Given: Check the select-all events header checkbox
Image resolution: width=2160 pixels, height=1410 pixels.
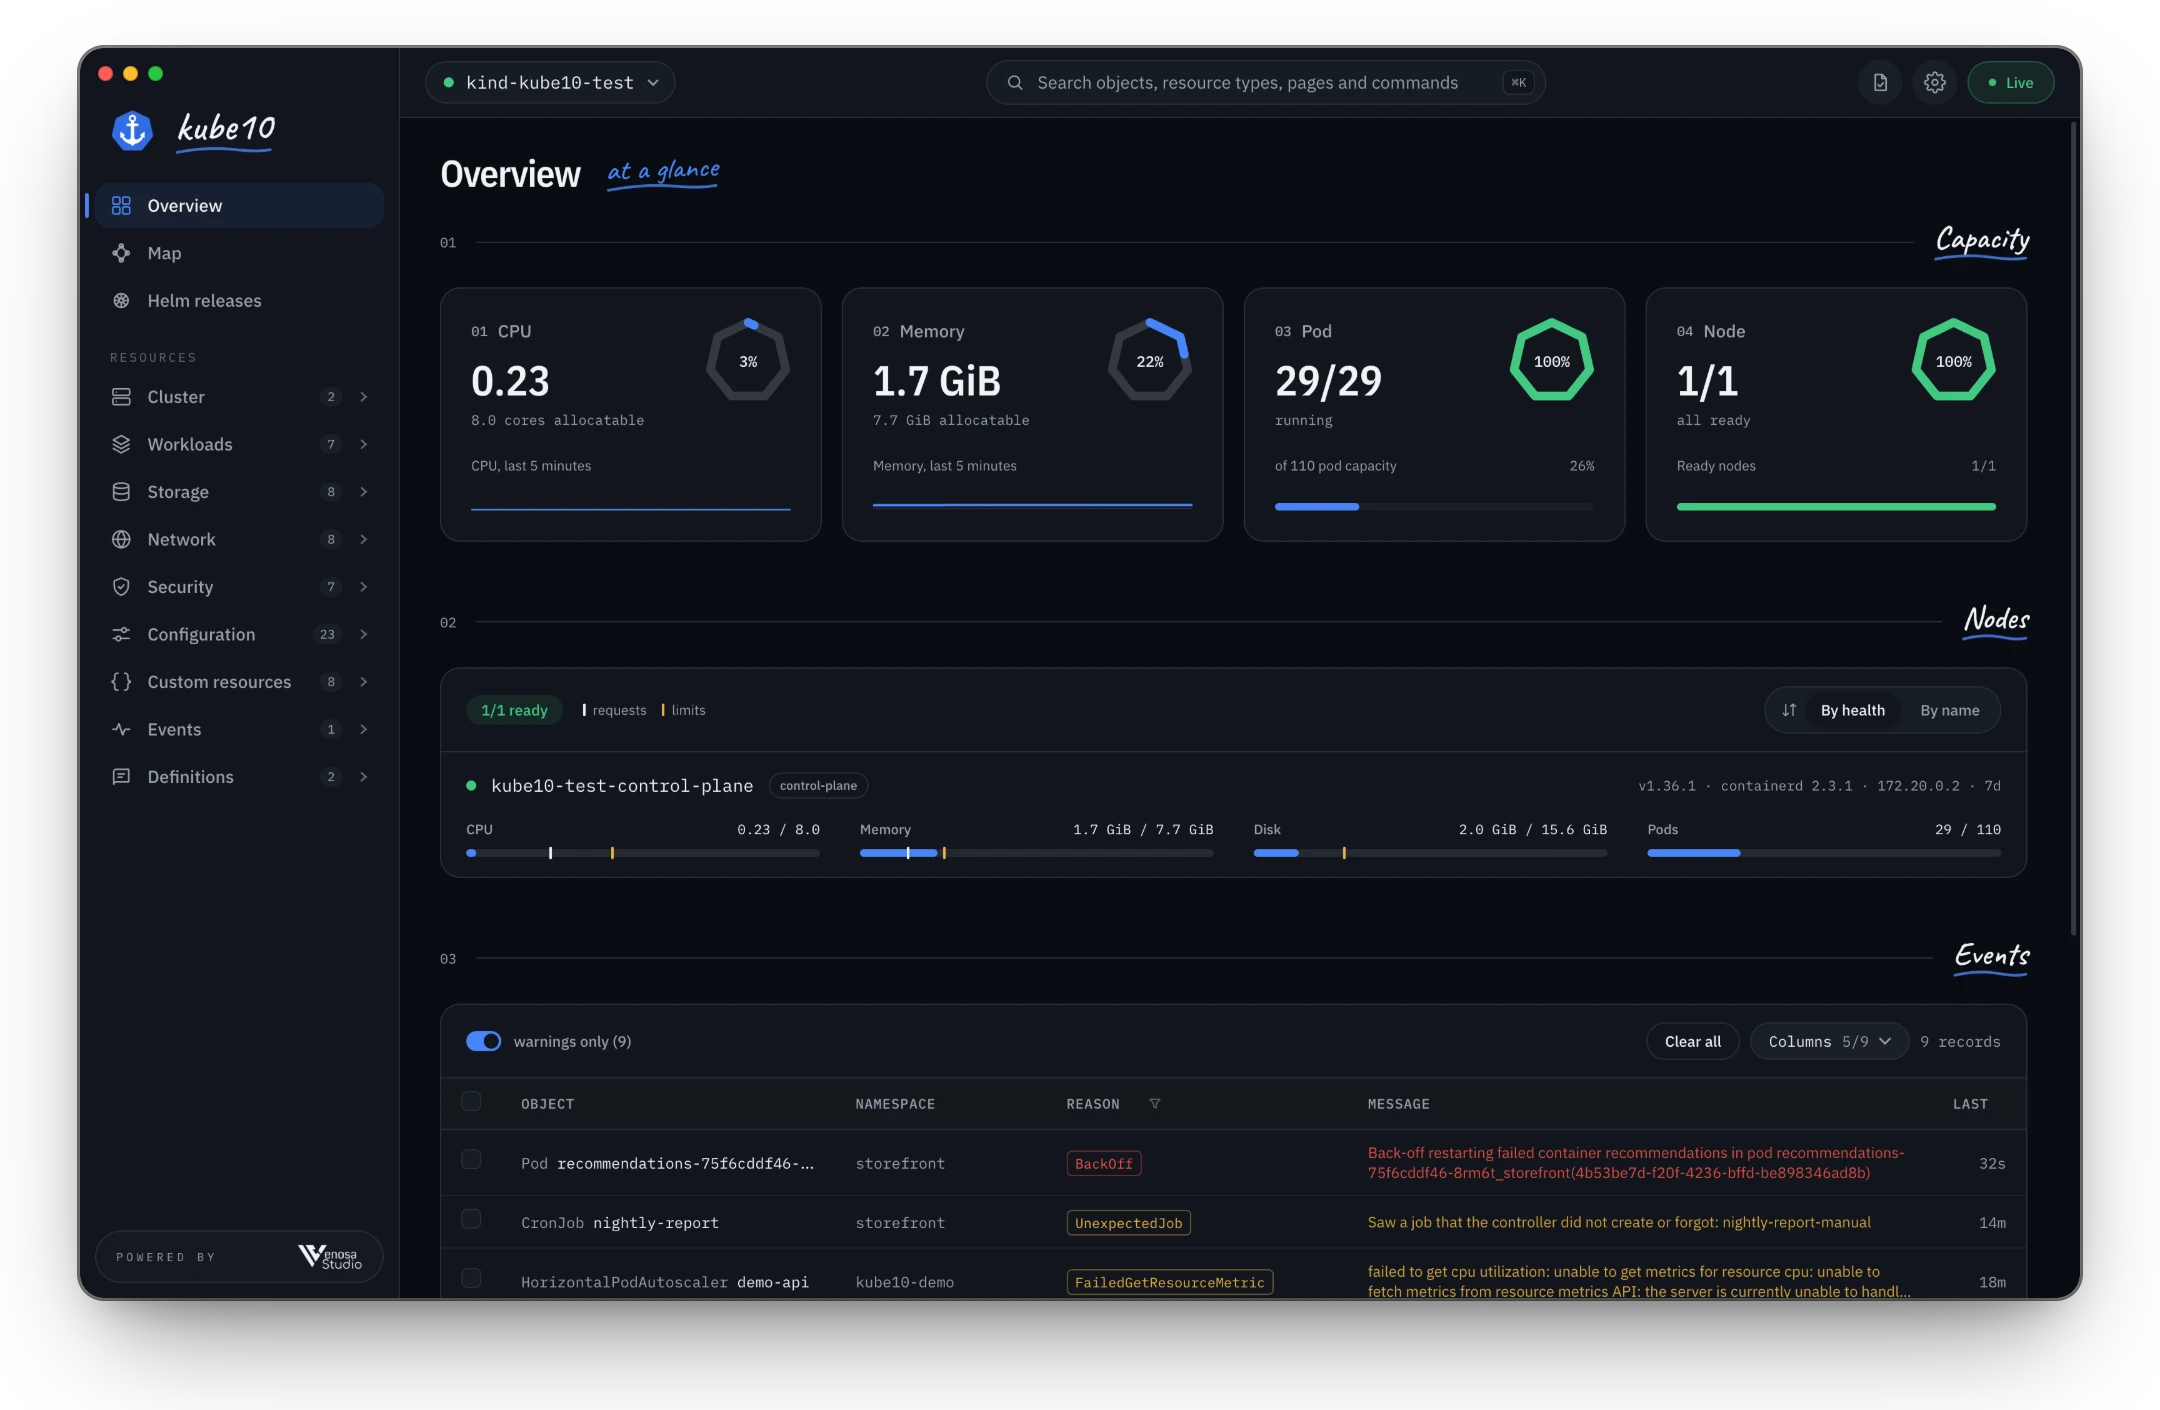Looking at the screenshot, I should pyautogui.click(x=471, y=1101).
